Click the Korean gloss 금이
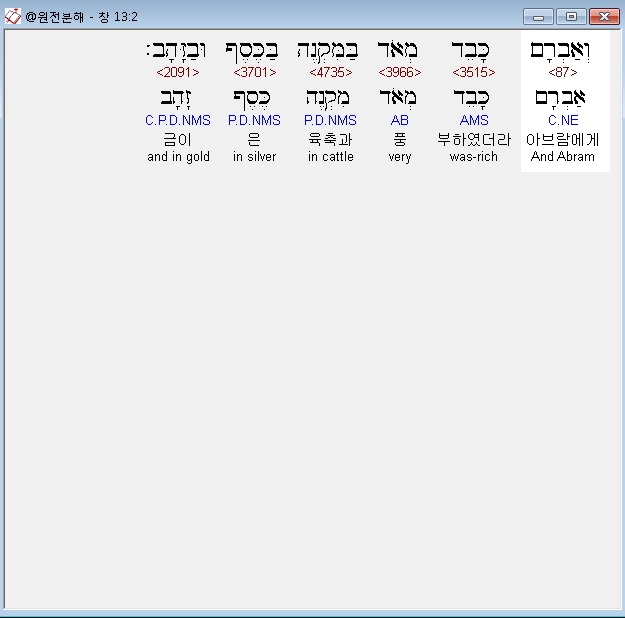Screen dimensions: 625x618 coord(178,140)
